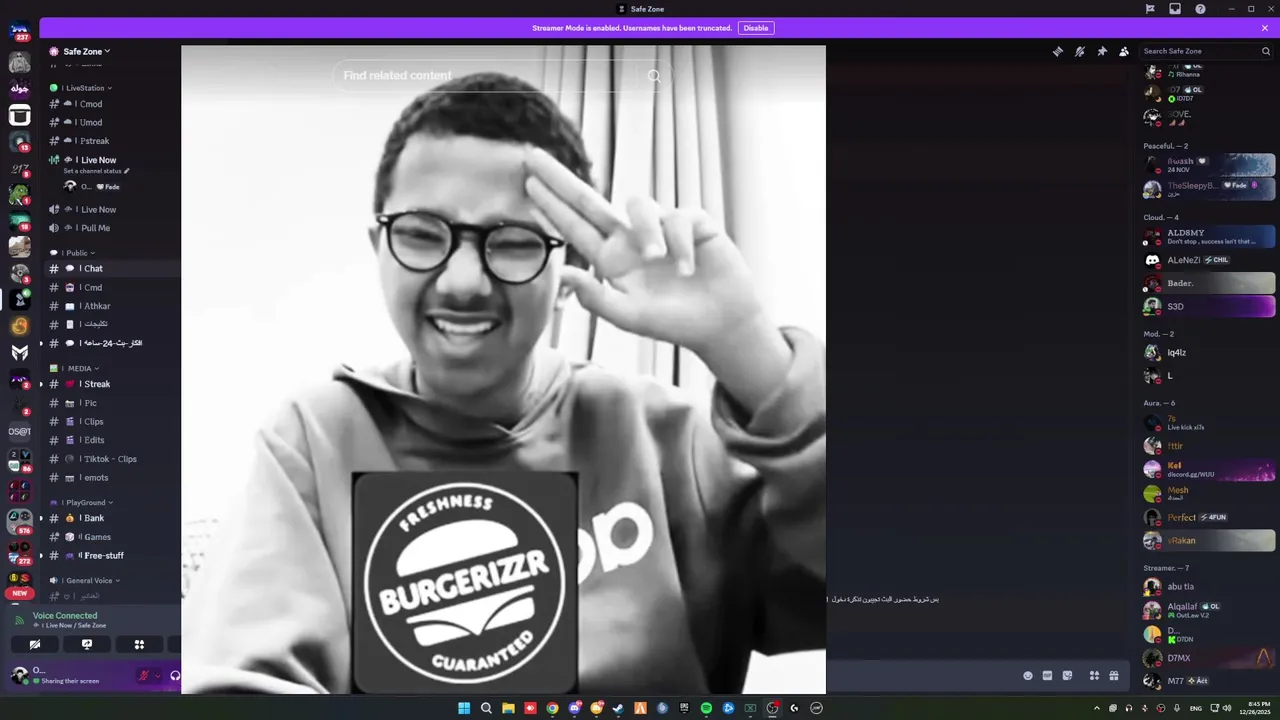Open the Tiktok - Clips channel

pyautogui.click(x=110, y=459)
